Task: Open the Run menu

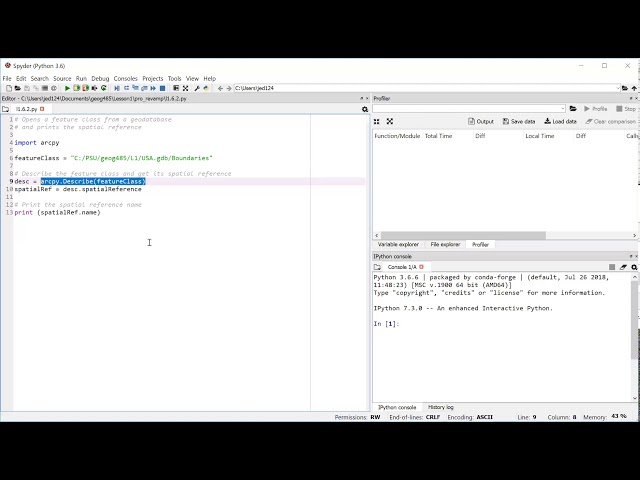Action: (81, 78)
